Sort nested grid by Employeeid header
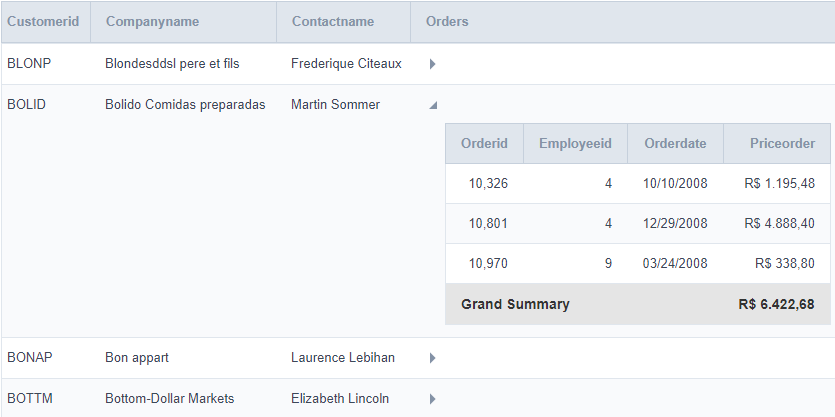This screenshot has height=417, width=835. tap(575, 144)
